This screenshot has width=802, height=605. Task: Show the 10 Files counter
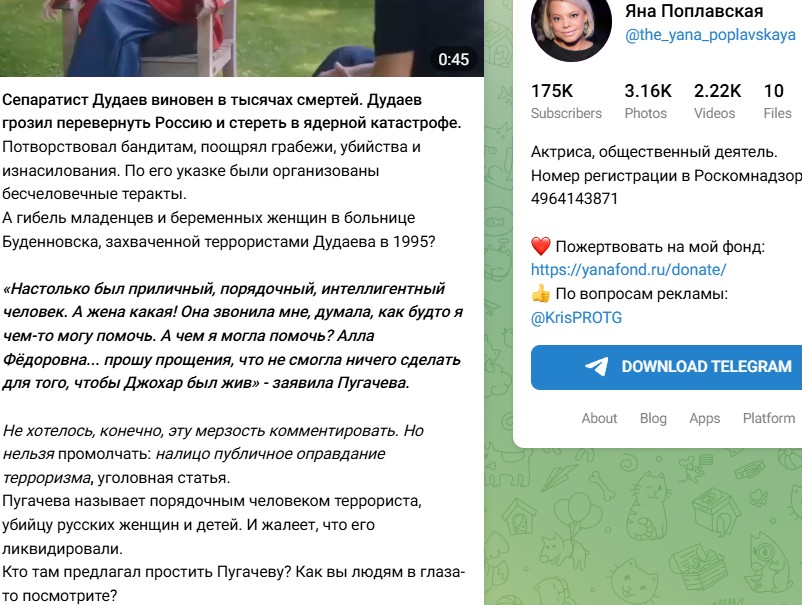click(x=777, y=101)
